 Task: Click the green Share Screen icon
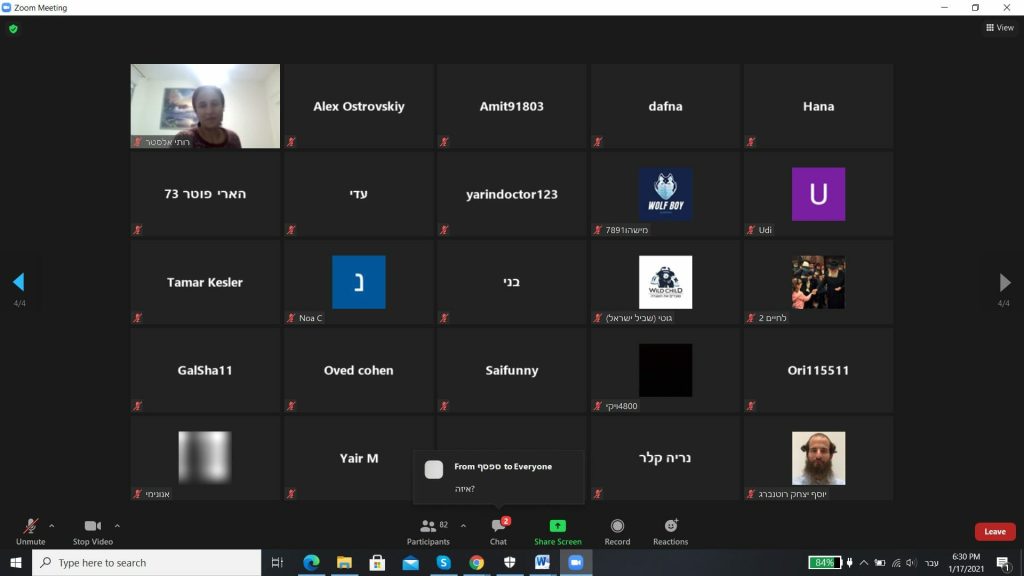point(558,526)
